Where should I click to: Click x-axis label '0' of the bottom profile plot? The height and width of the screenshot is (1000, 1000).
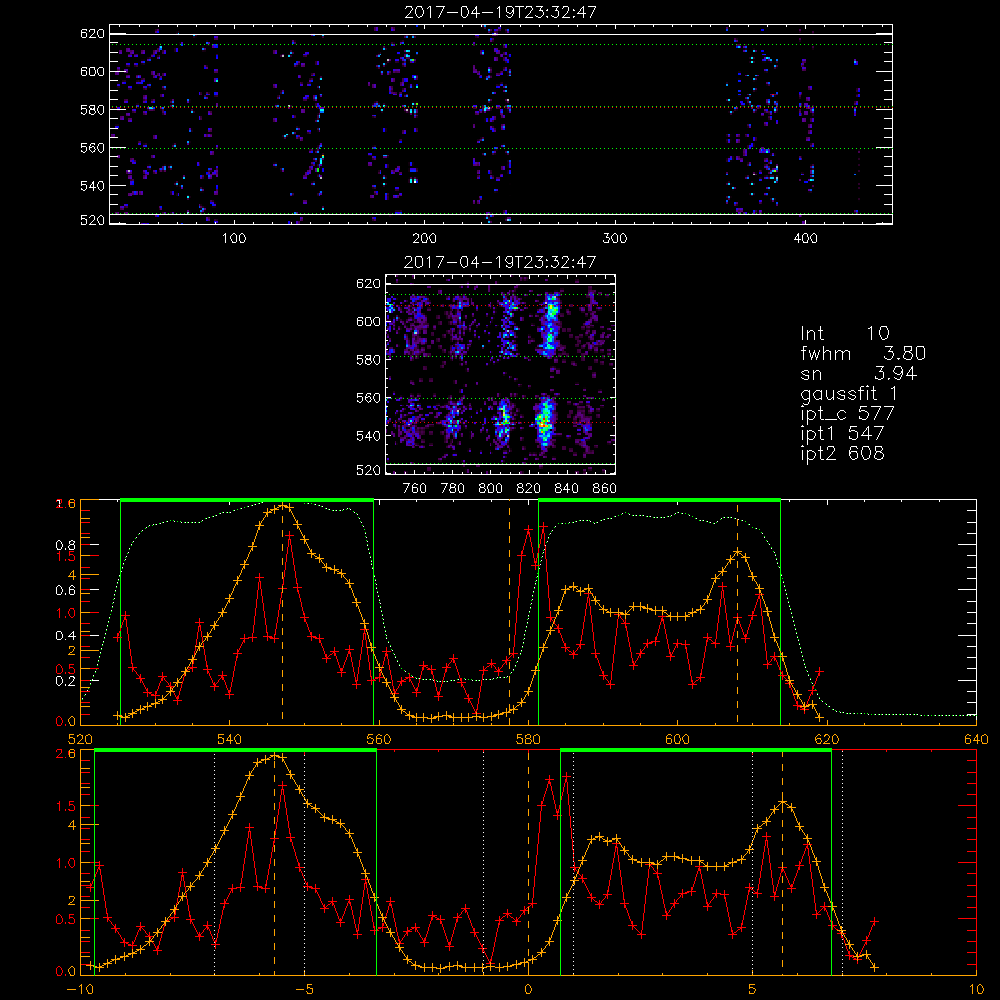click(x=528, y=989)
